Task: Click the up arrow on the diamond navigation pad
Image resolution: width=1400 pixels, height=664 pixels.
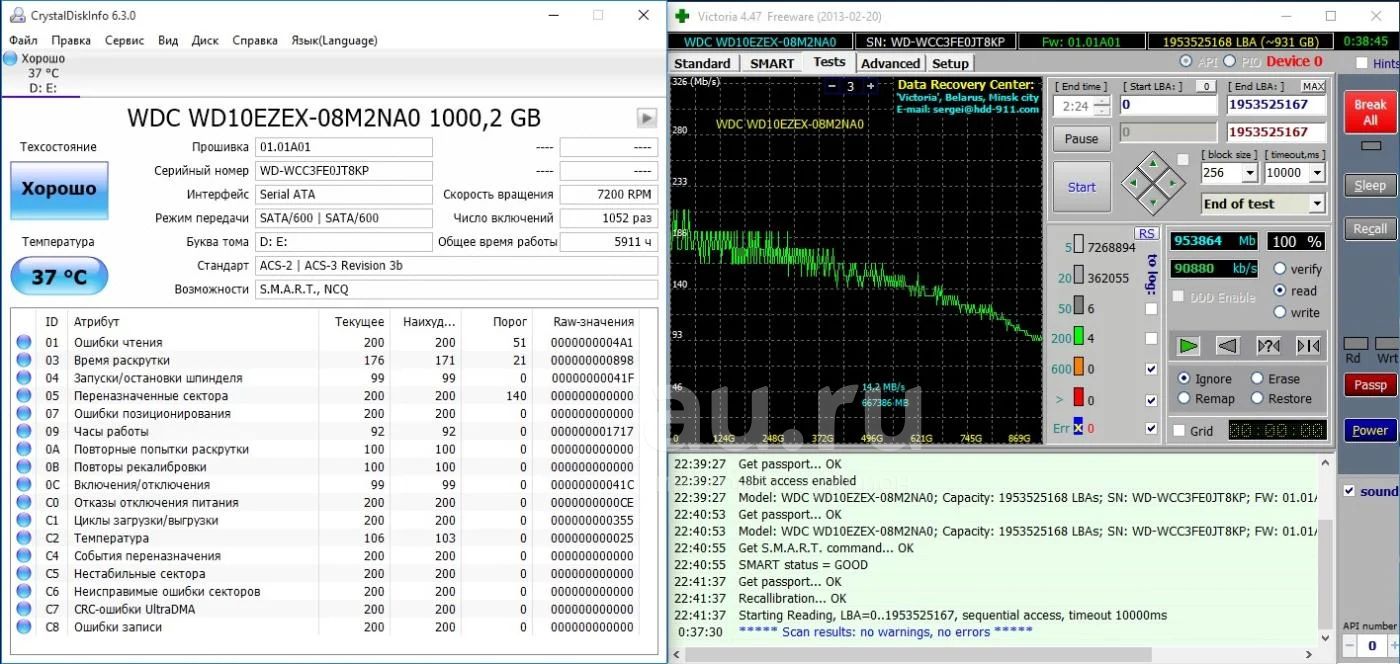Action: (1153, 163)
